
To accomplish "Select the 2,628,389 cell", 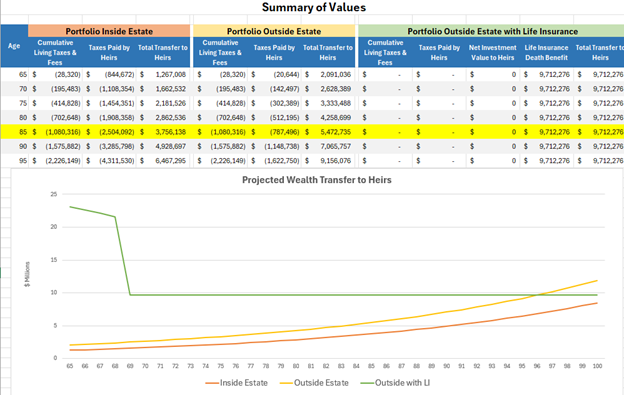I will point(328,89).
